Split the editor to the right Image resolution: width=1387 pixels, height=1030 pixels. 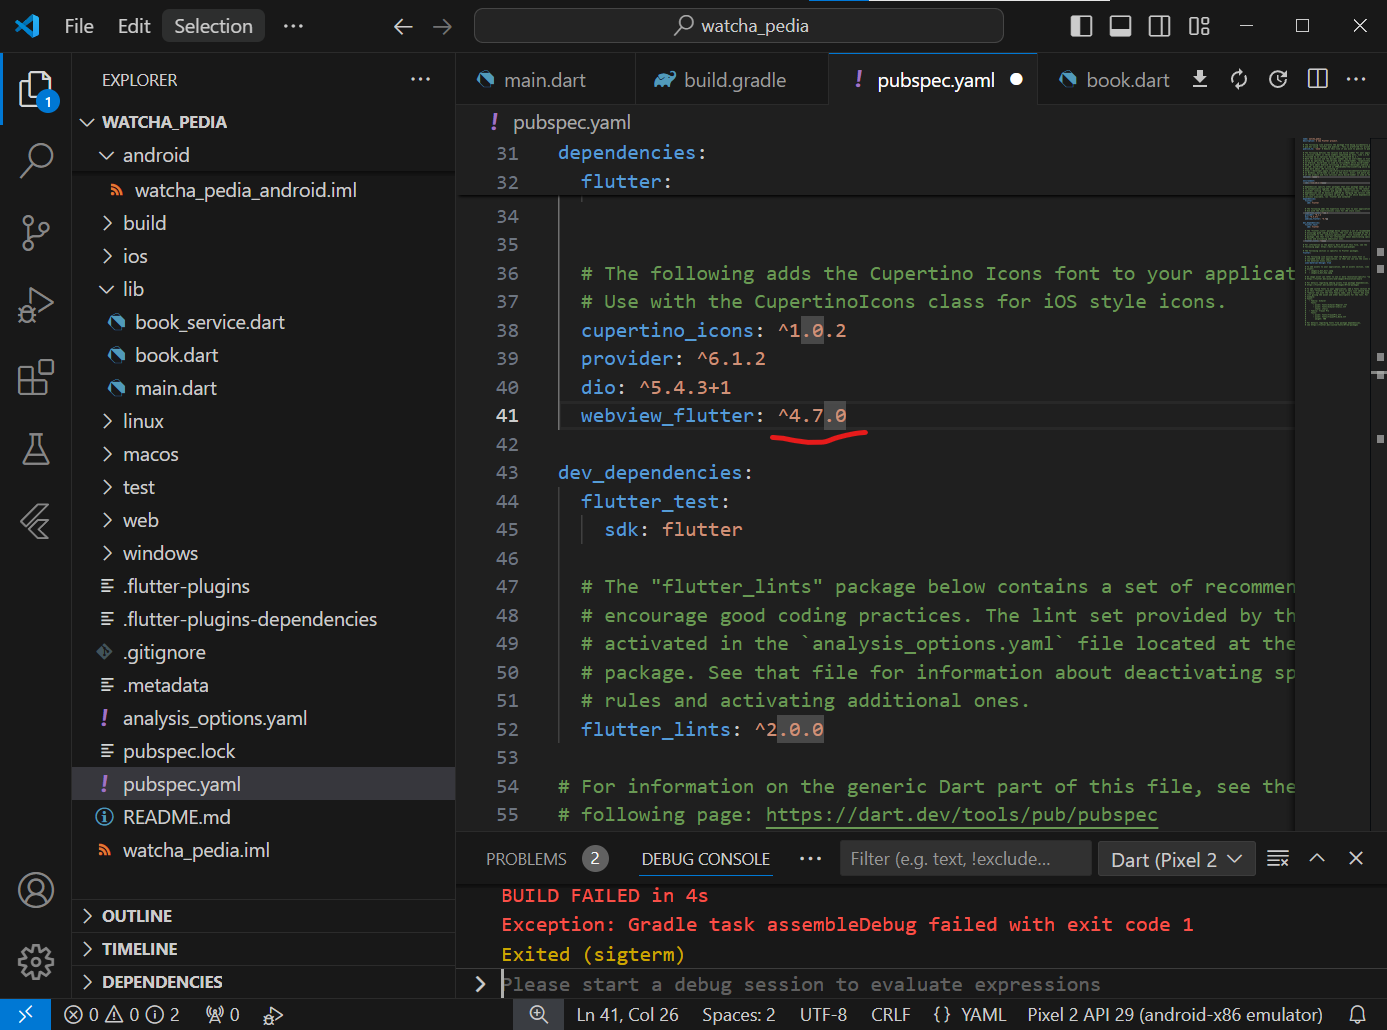pos(1318,79)
